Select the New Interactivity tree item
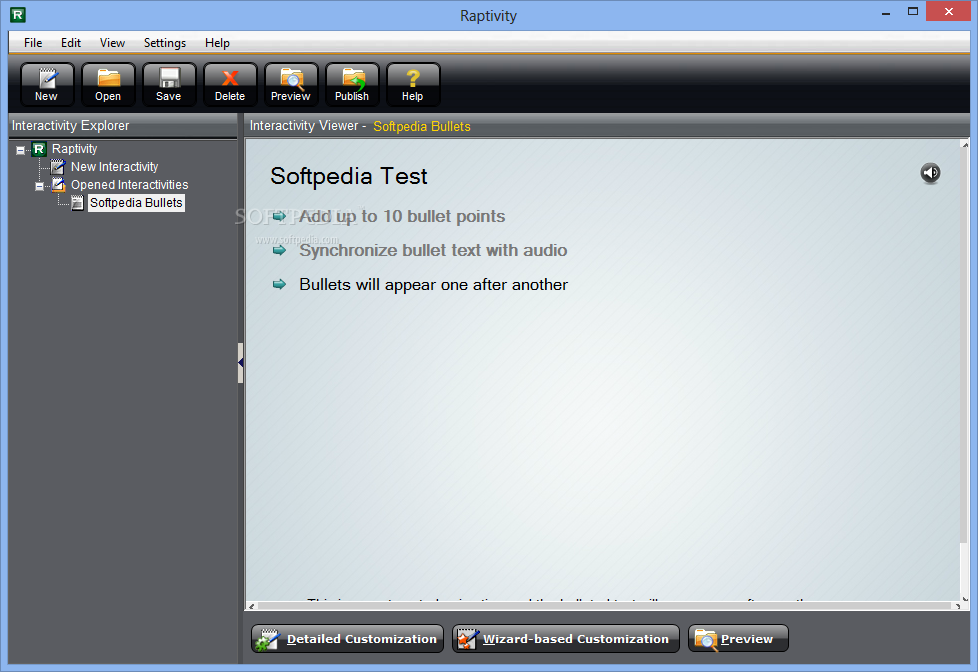The image size is (978, 672). [114, 167]
